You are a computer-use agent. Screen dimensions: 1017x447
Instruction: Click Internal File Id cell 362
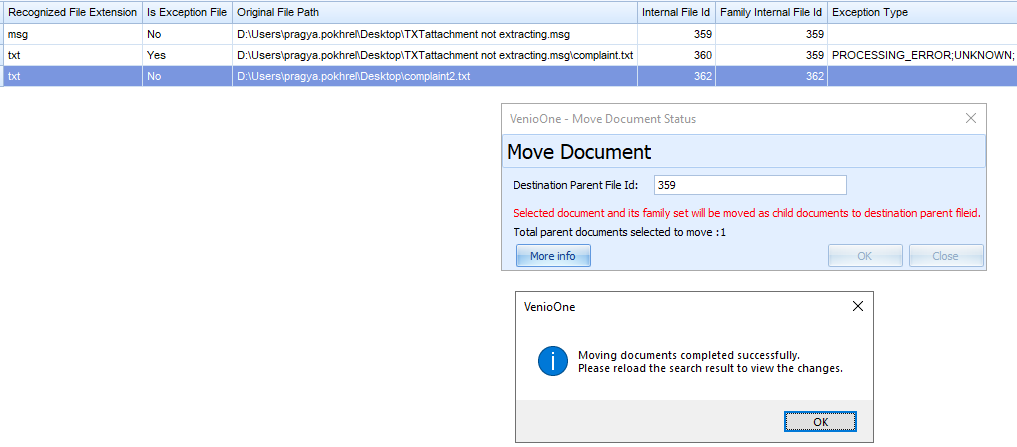(x=676, y=77)
